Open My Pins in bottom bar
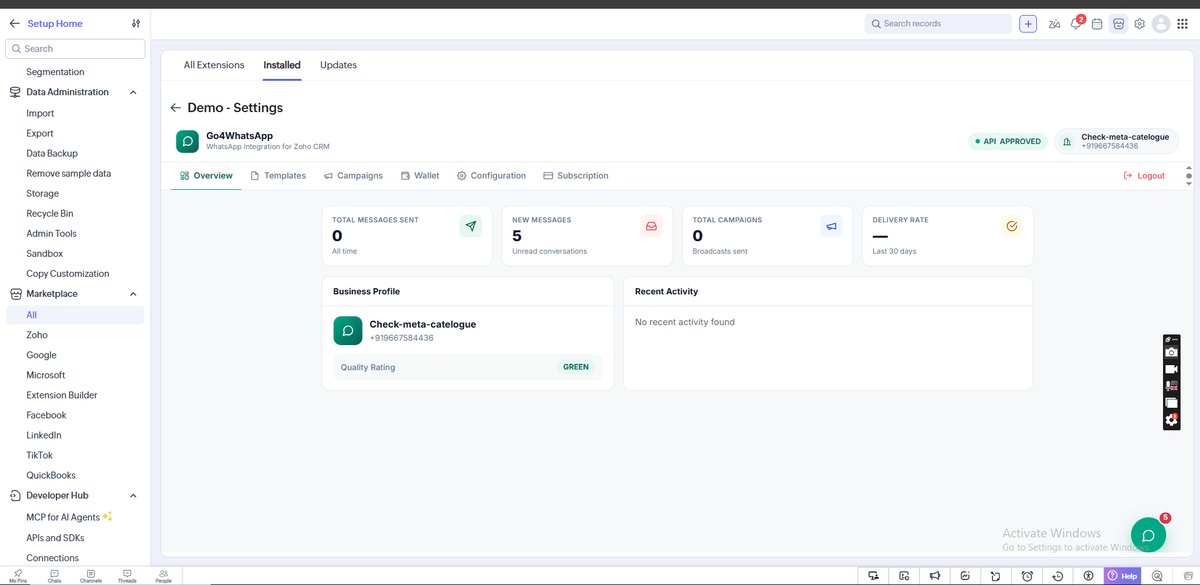Image resolution: width=1200 pixels, height=585 pixels. [17, 576]
